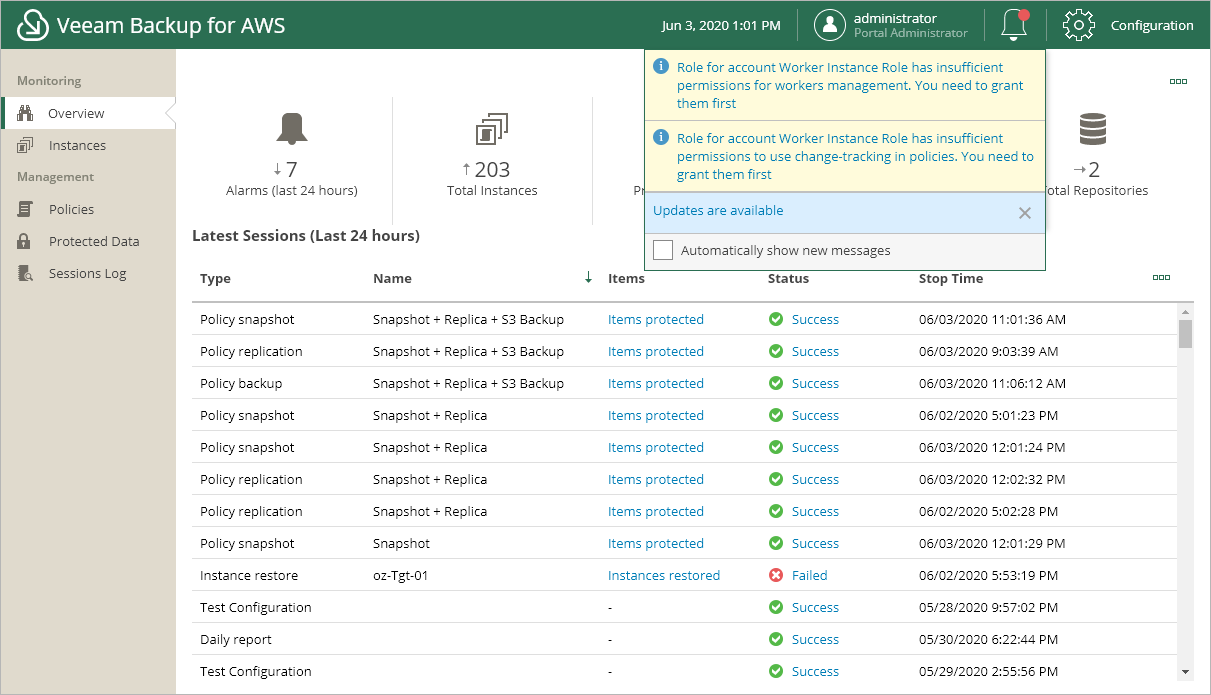Open Sessions Log section
The width and height of the screenshot is (1211, 695).
click(87, 273)
